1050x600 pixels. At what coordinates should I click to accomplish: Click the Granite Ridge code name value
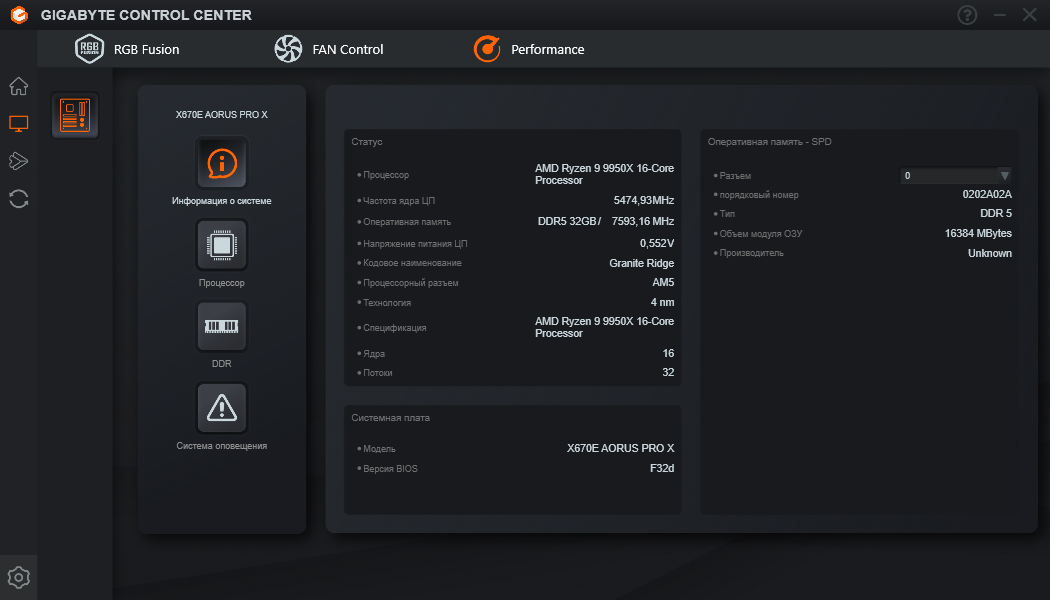[x=642, y=263]
